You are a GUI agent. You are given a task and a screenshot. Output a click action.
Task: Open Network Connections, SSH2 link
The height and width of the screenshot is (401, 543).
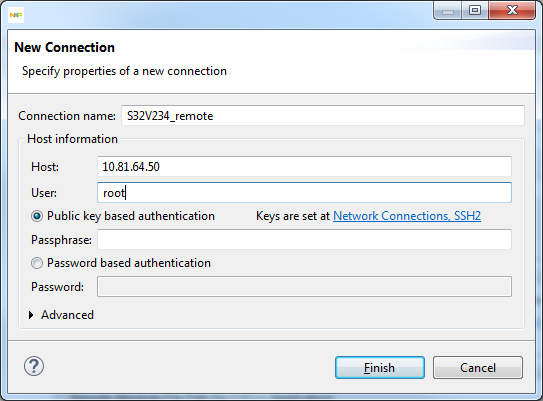pos(407,216)
